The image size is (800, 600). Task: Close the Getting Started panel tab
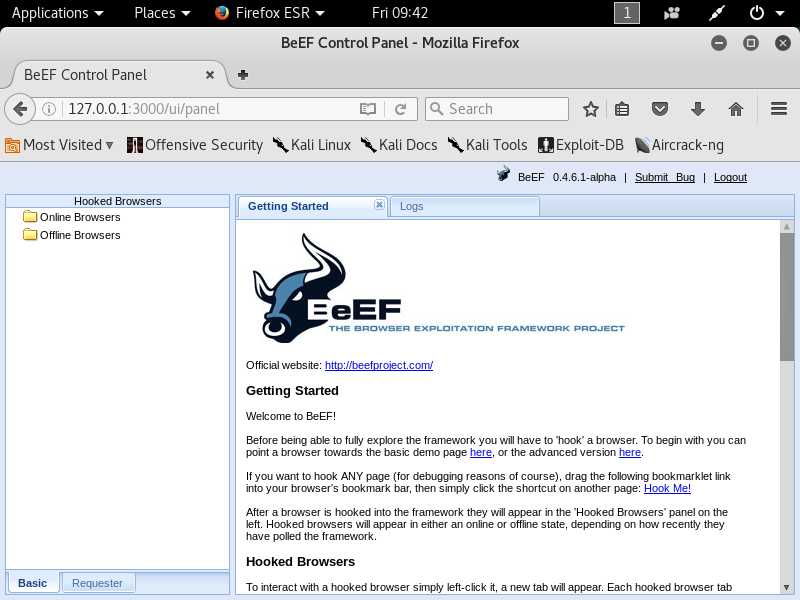click(x=379, y=205)
